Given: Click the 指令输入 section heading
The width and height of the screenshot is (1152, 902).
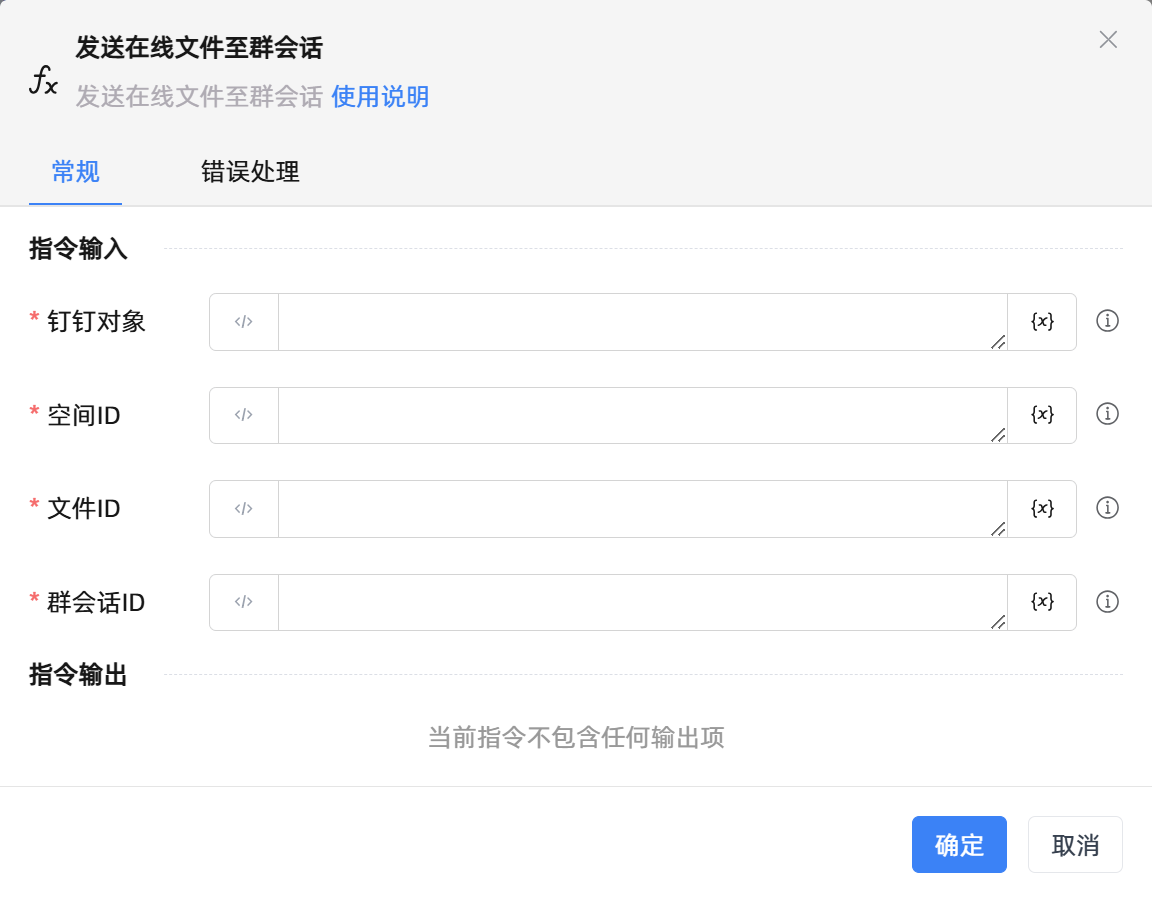Looking at the screenshot, I should pyautogui.click(x=78, y=248).
